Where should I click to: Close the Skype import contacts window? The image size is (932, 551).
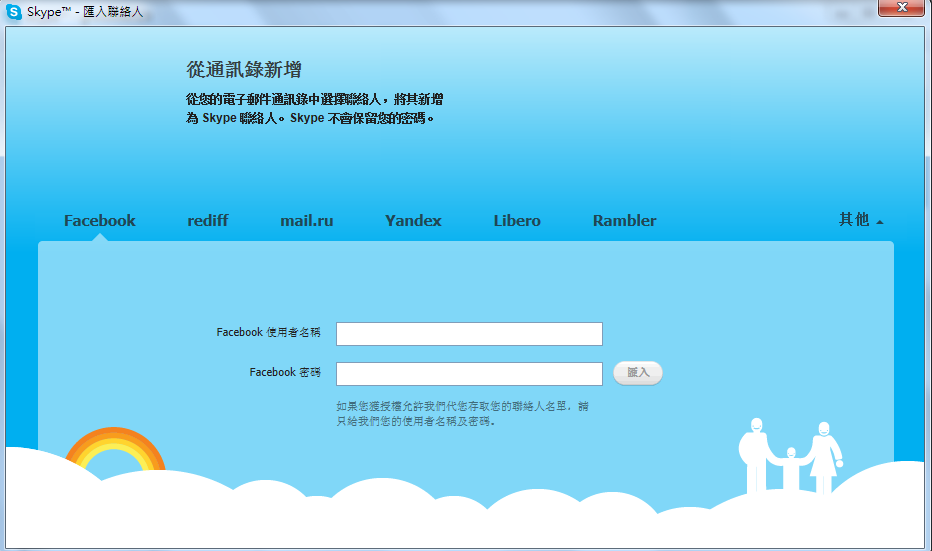(x=902, y=8)
